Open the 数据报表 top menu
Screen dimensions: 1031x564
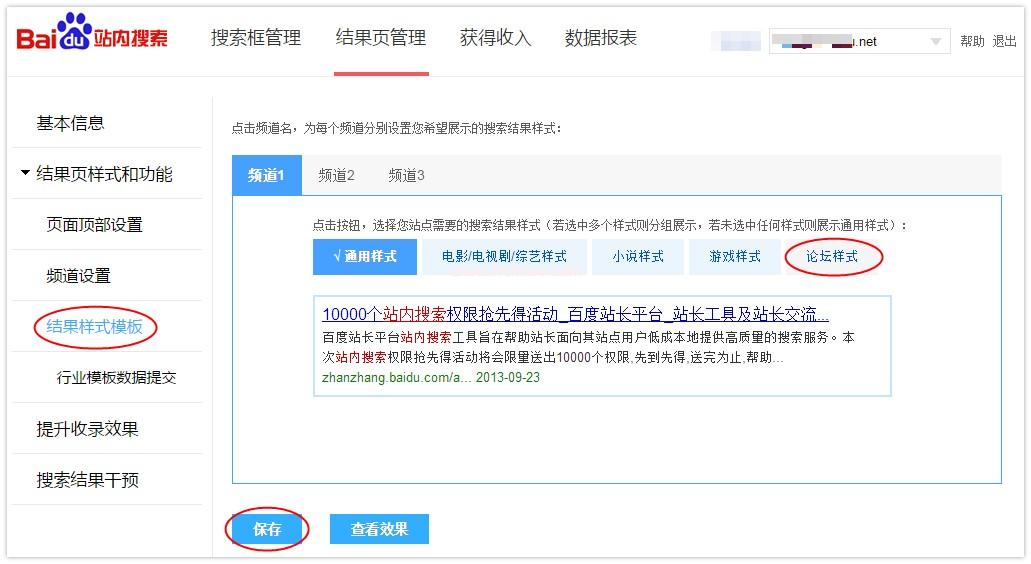601,38
